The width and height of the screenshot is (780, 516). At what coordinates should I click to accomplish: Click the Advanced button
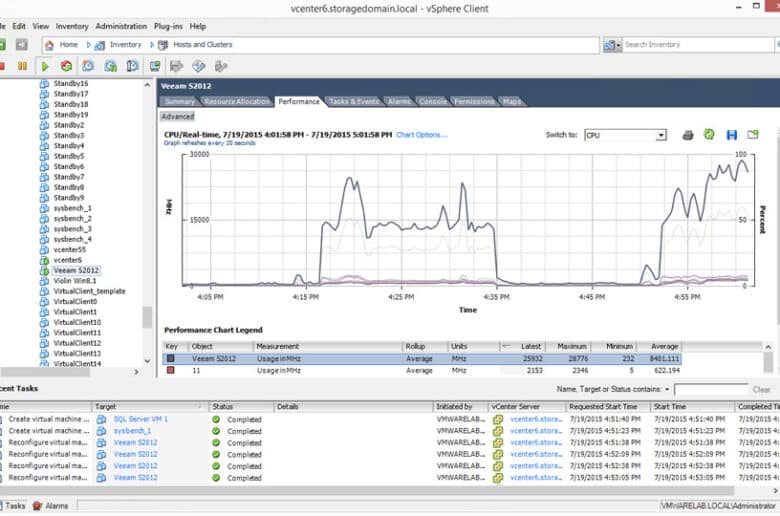(x=178, y=116)
